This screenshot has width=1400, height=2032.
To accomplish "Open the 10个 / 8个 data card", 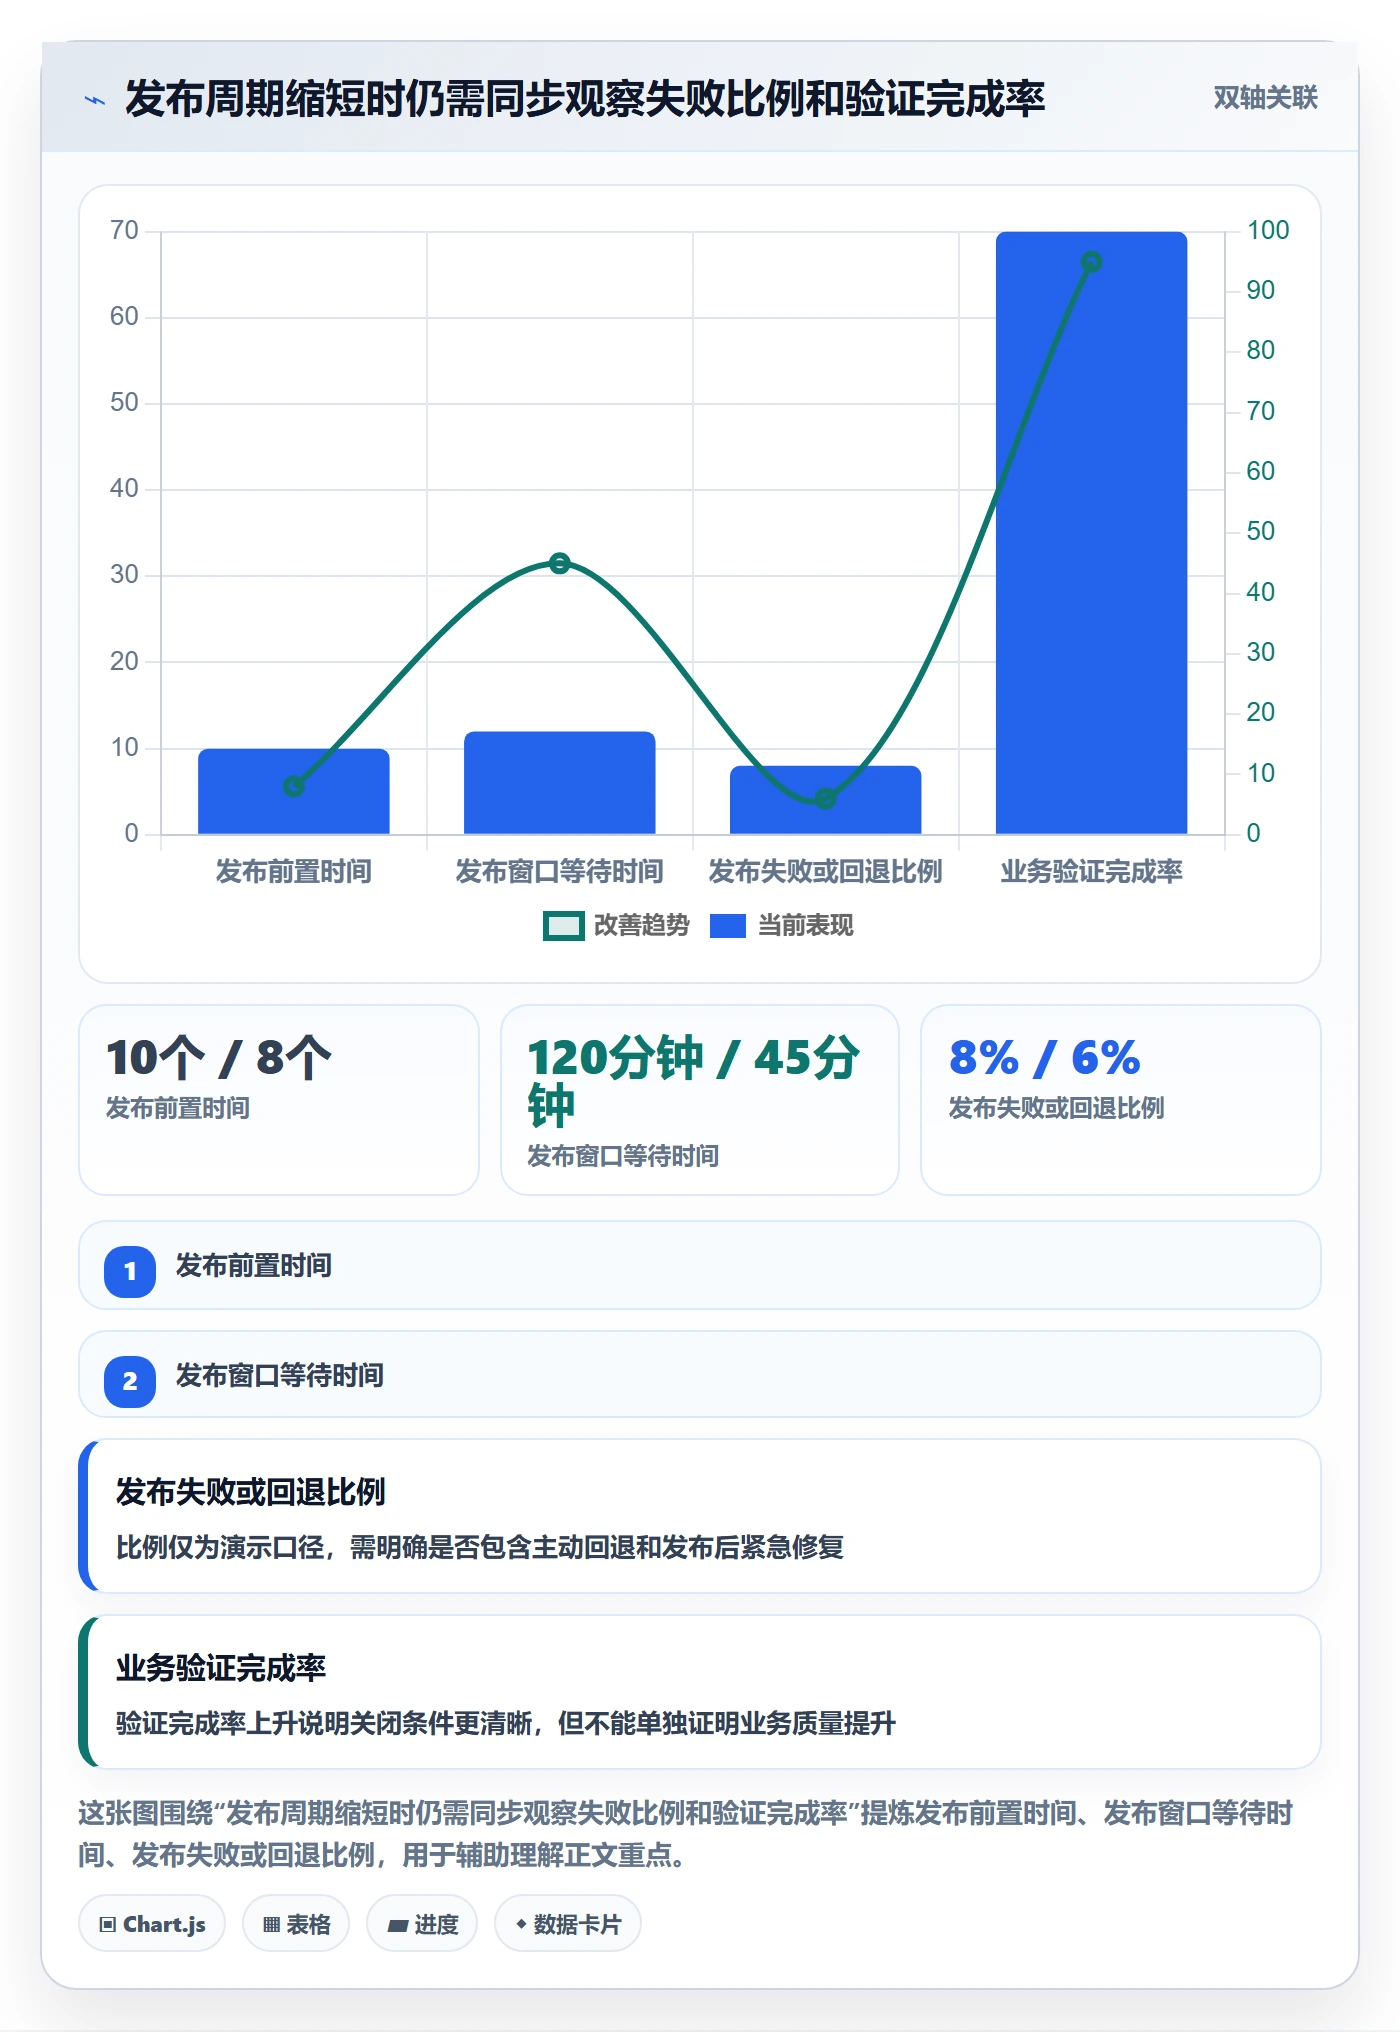I will (279, 1099).
